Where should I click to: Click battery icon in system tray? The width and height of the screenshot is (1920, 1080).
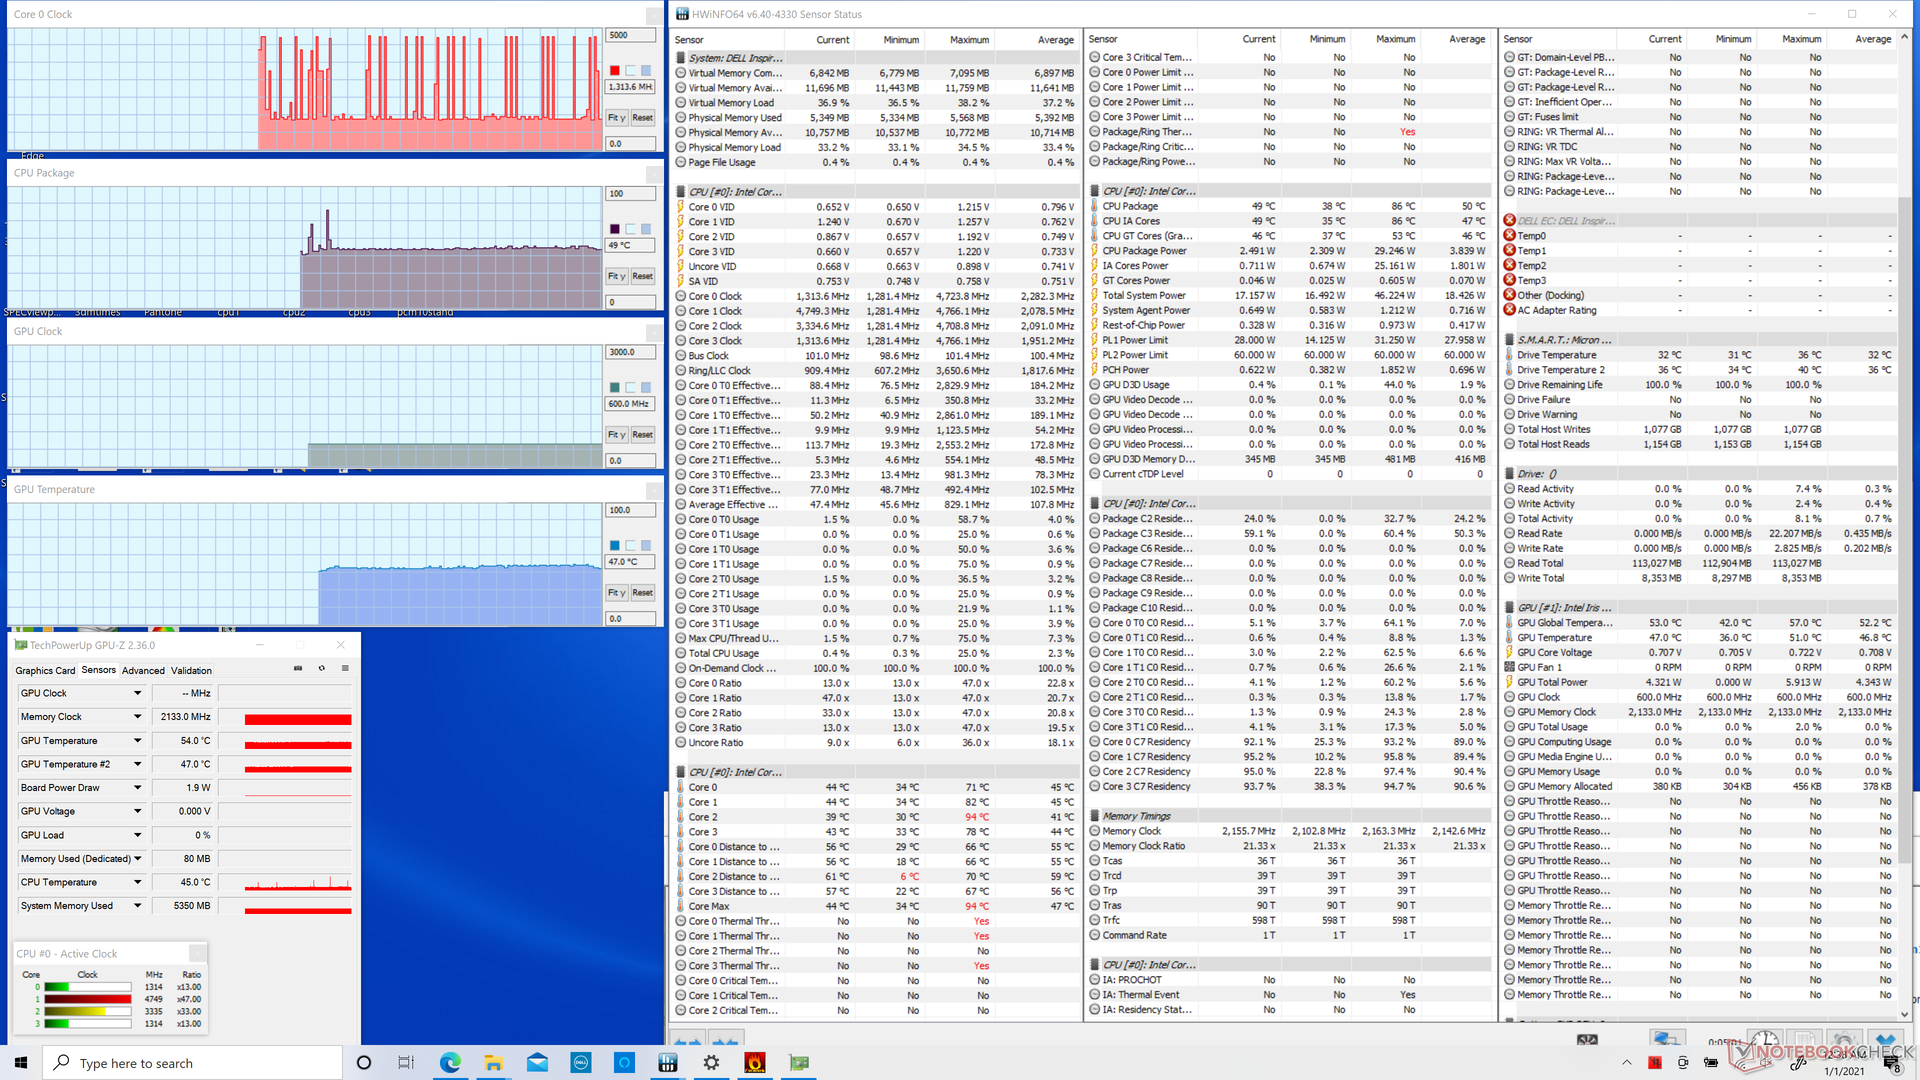tap(1711, 1063)
